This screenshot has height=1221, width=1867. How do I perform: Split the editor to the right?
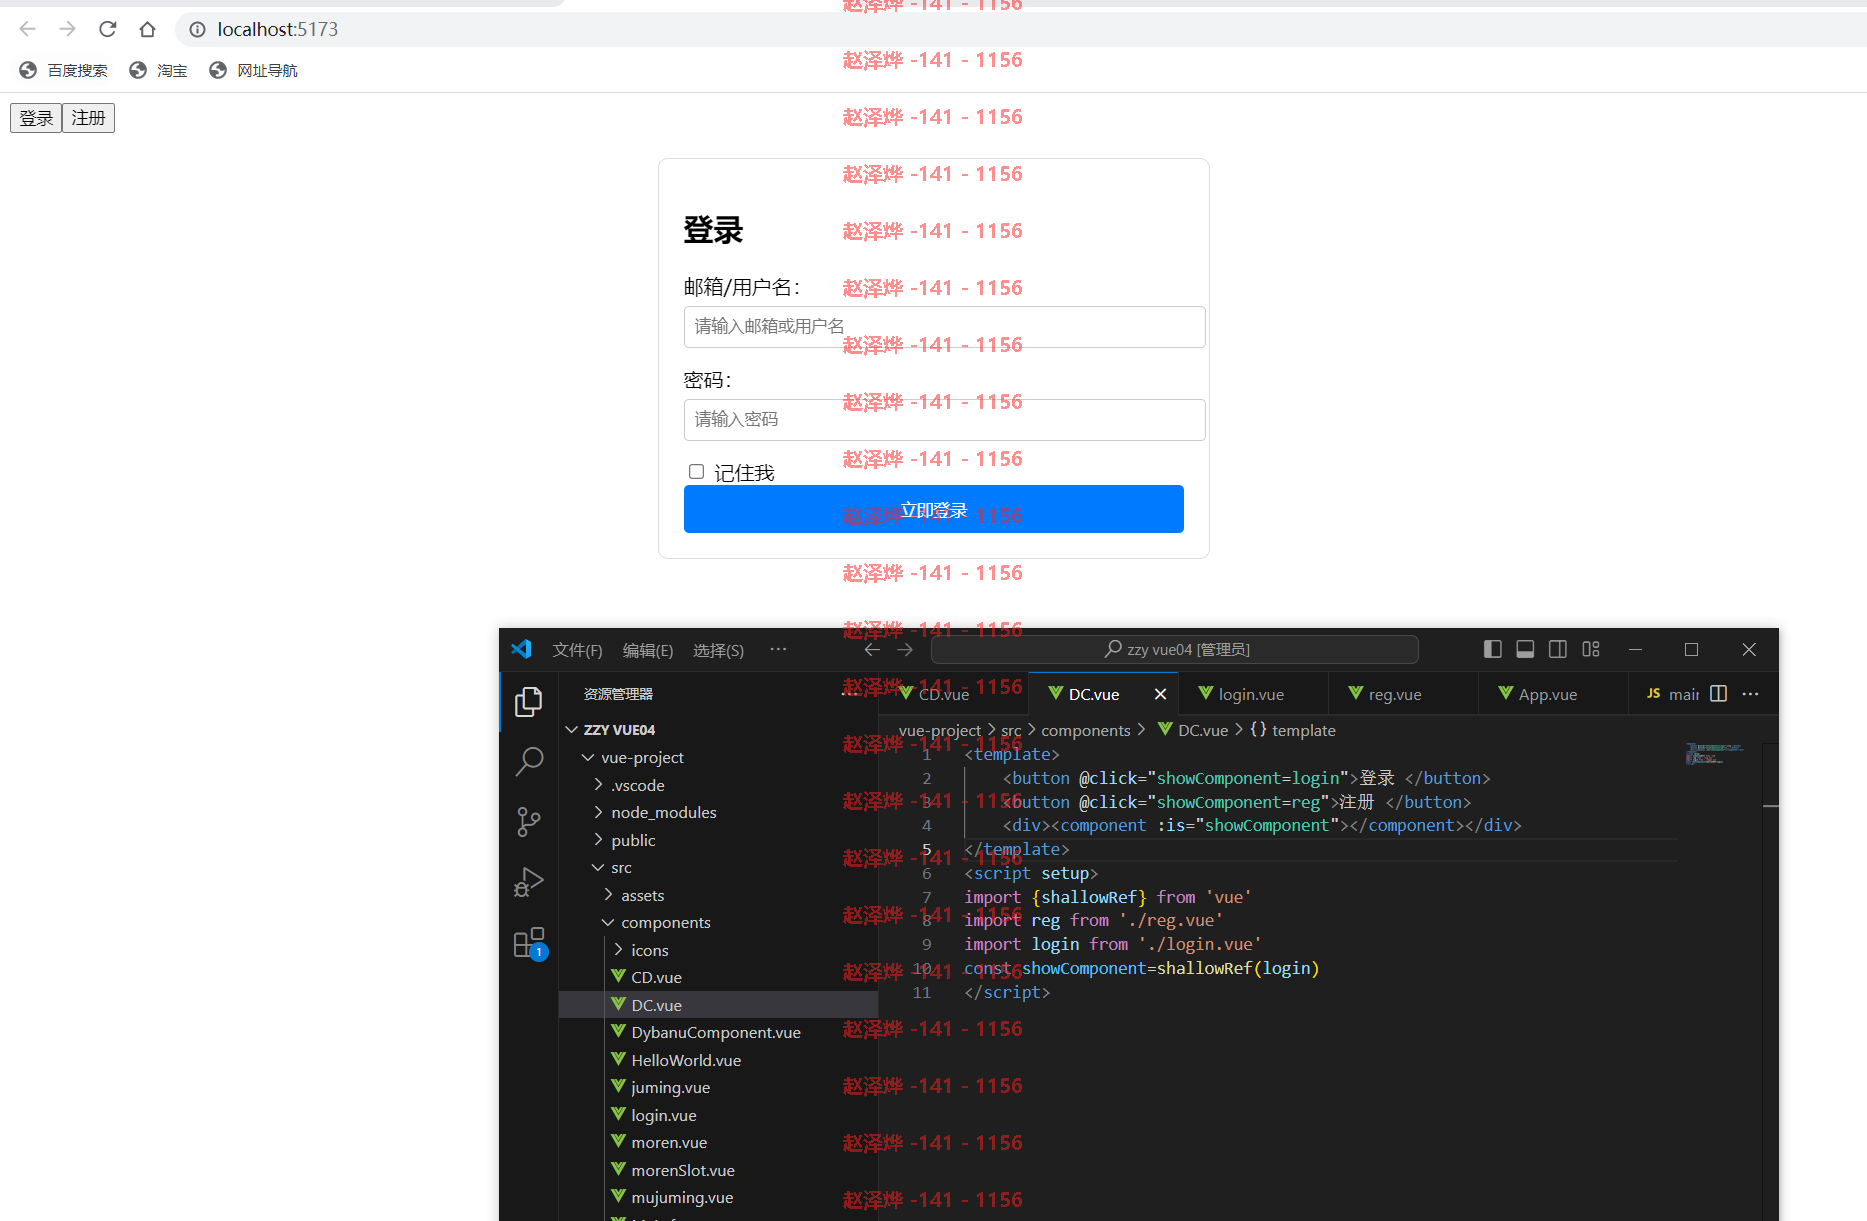[1719, 693]
